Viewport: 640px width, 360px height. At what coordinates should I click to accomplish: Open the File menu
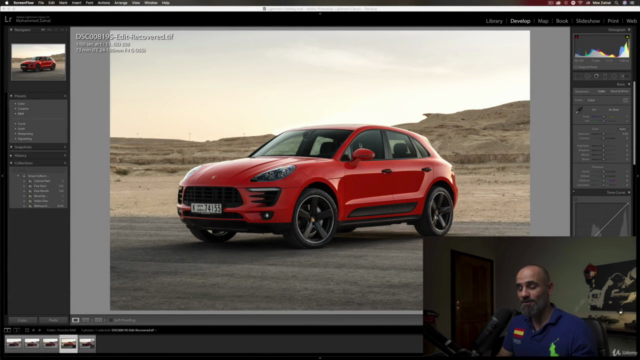pos(41,3)
